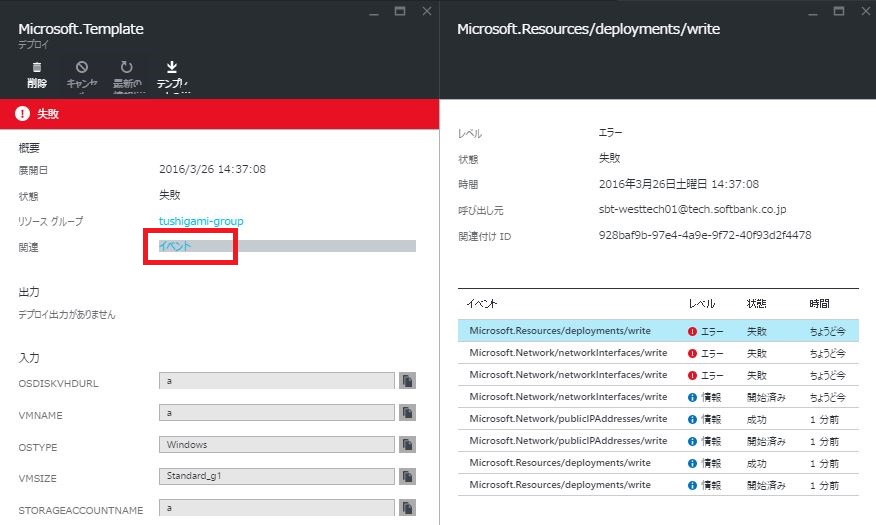This screenshot has height=525, width=876.
Task: Click the OSTYPE field showing Windows
Action: pos(277,445)
